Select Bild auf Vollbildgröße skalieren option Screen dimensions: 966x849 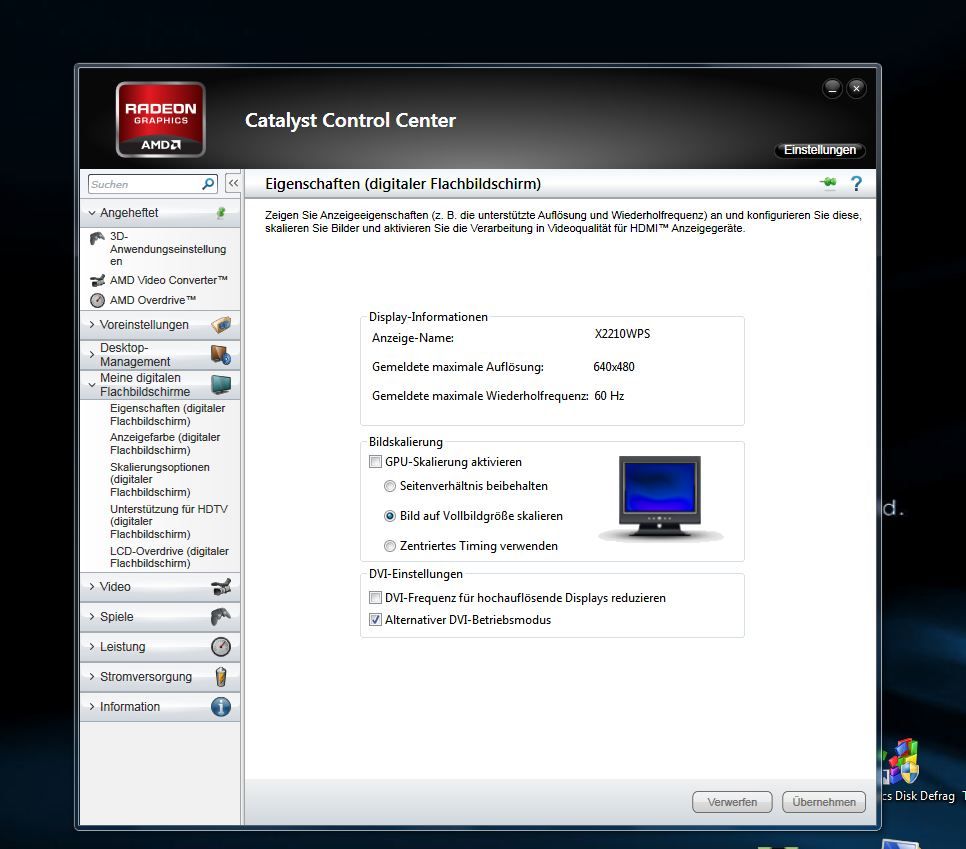(x=389, y=516)
